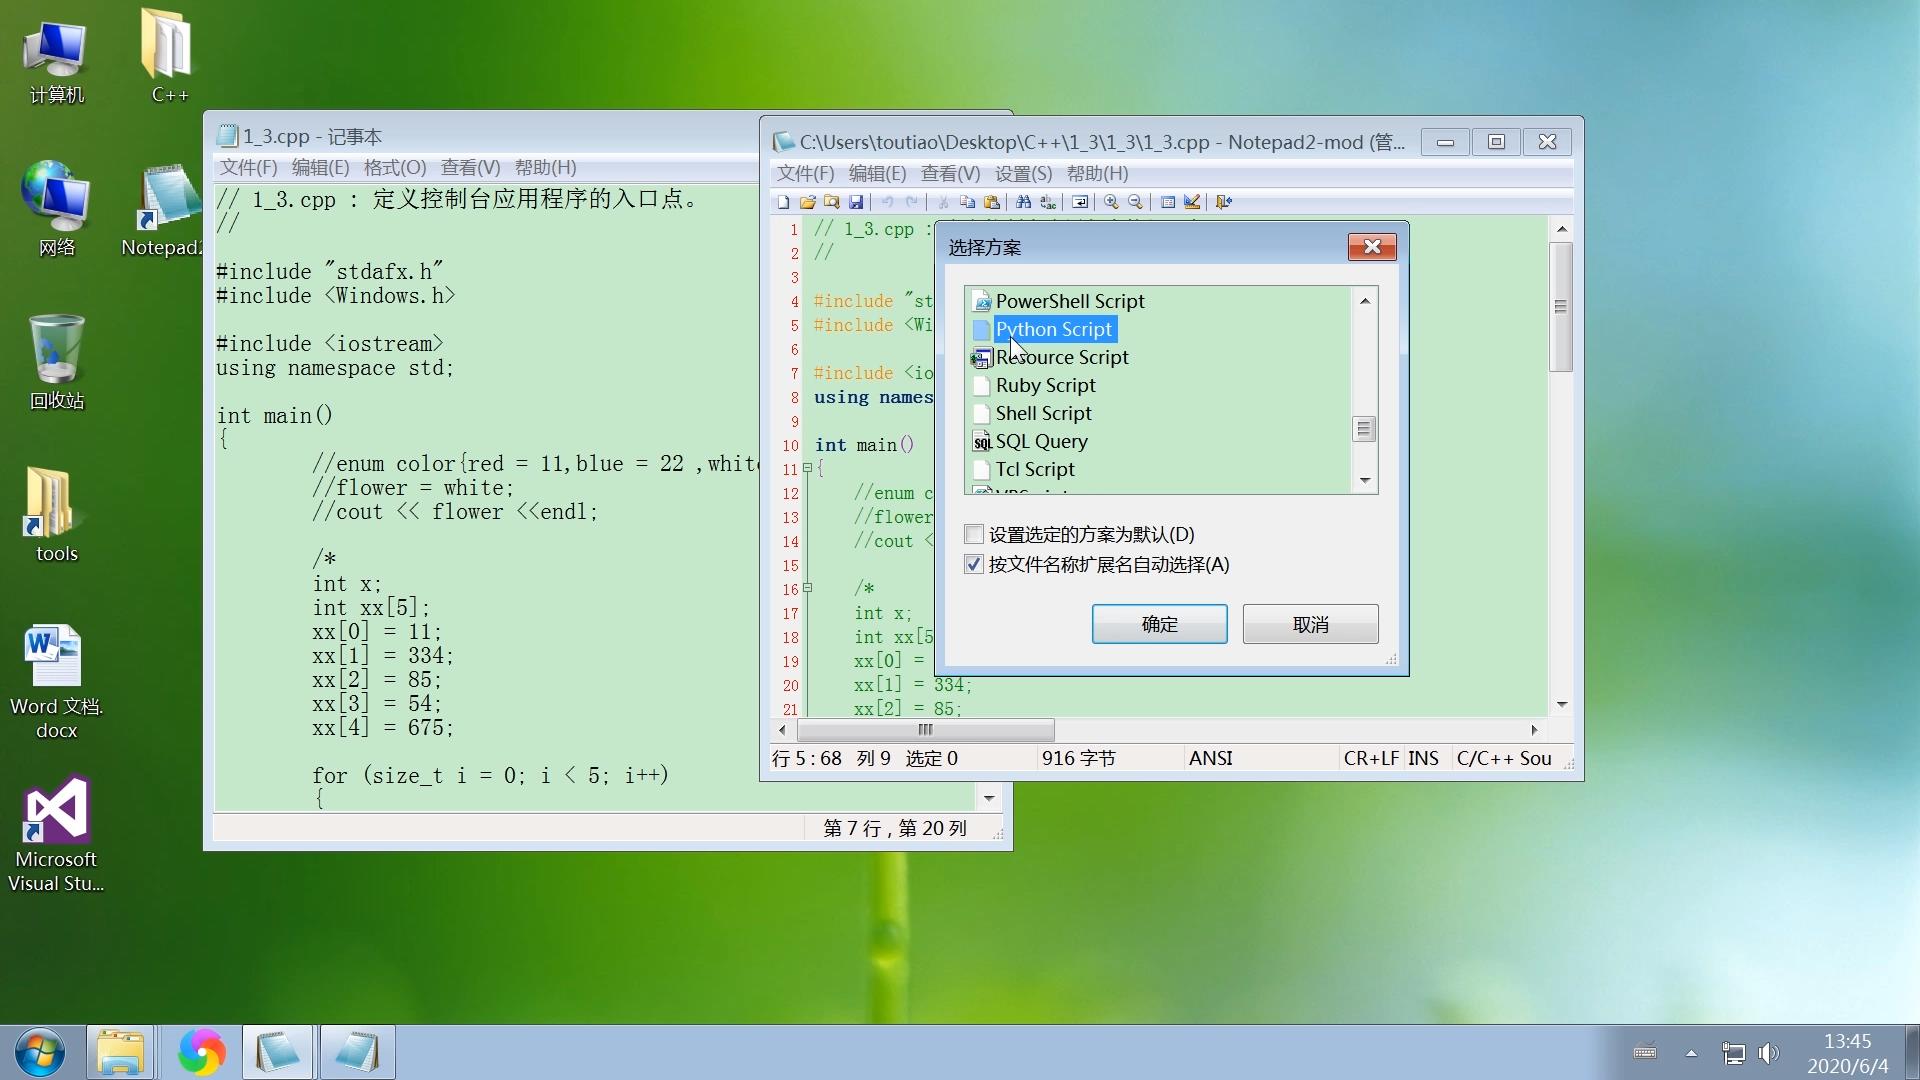The image size is (1920, 1080).
Task: Open a new file in Notepad2-mod
Action: click(784, 202)
